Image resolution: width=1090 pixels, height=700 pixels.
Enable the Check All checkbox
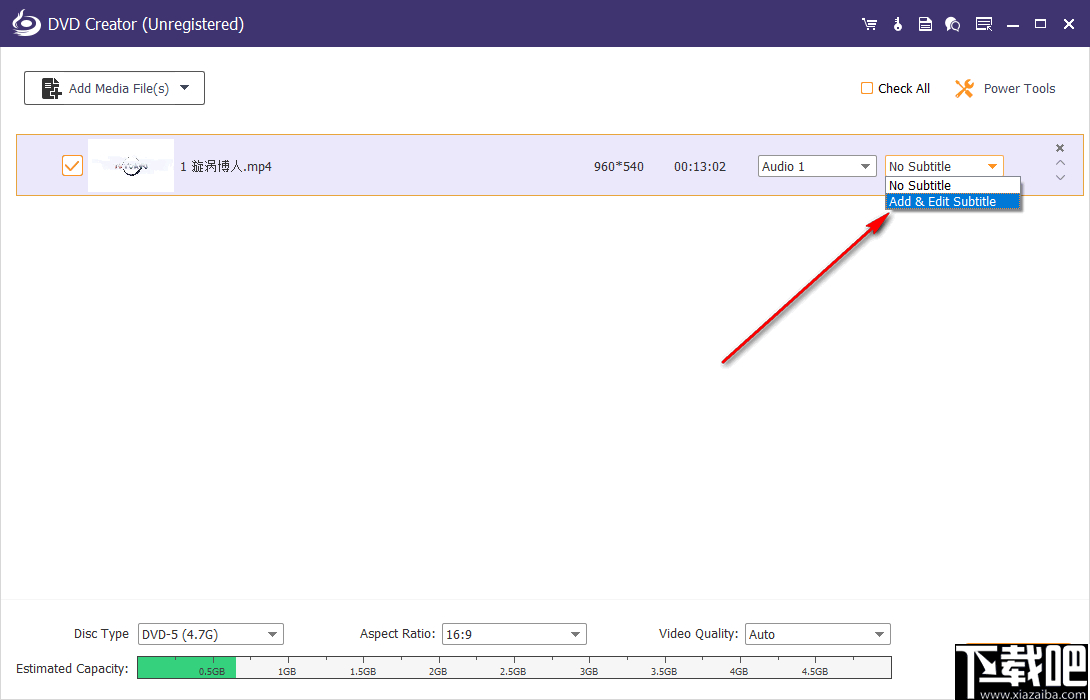click(x=866, y=88)
